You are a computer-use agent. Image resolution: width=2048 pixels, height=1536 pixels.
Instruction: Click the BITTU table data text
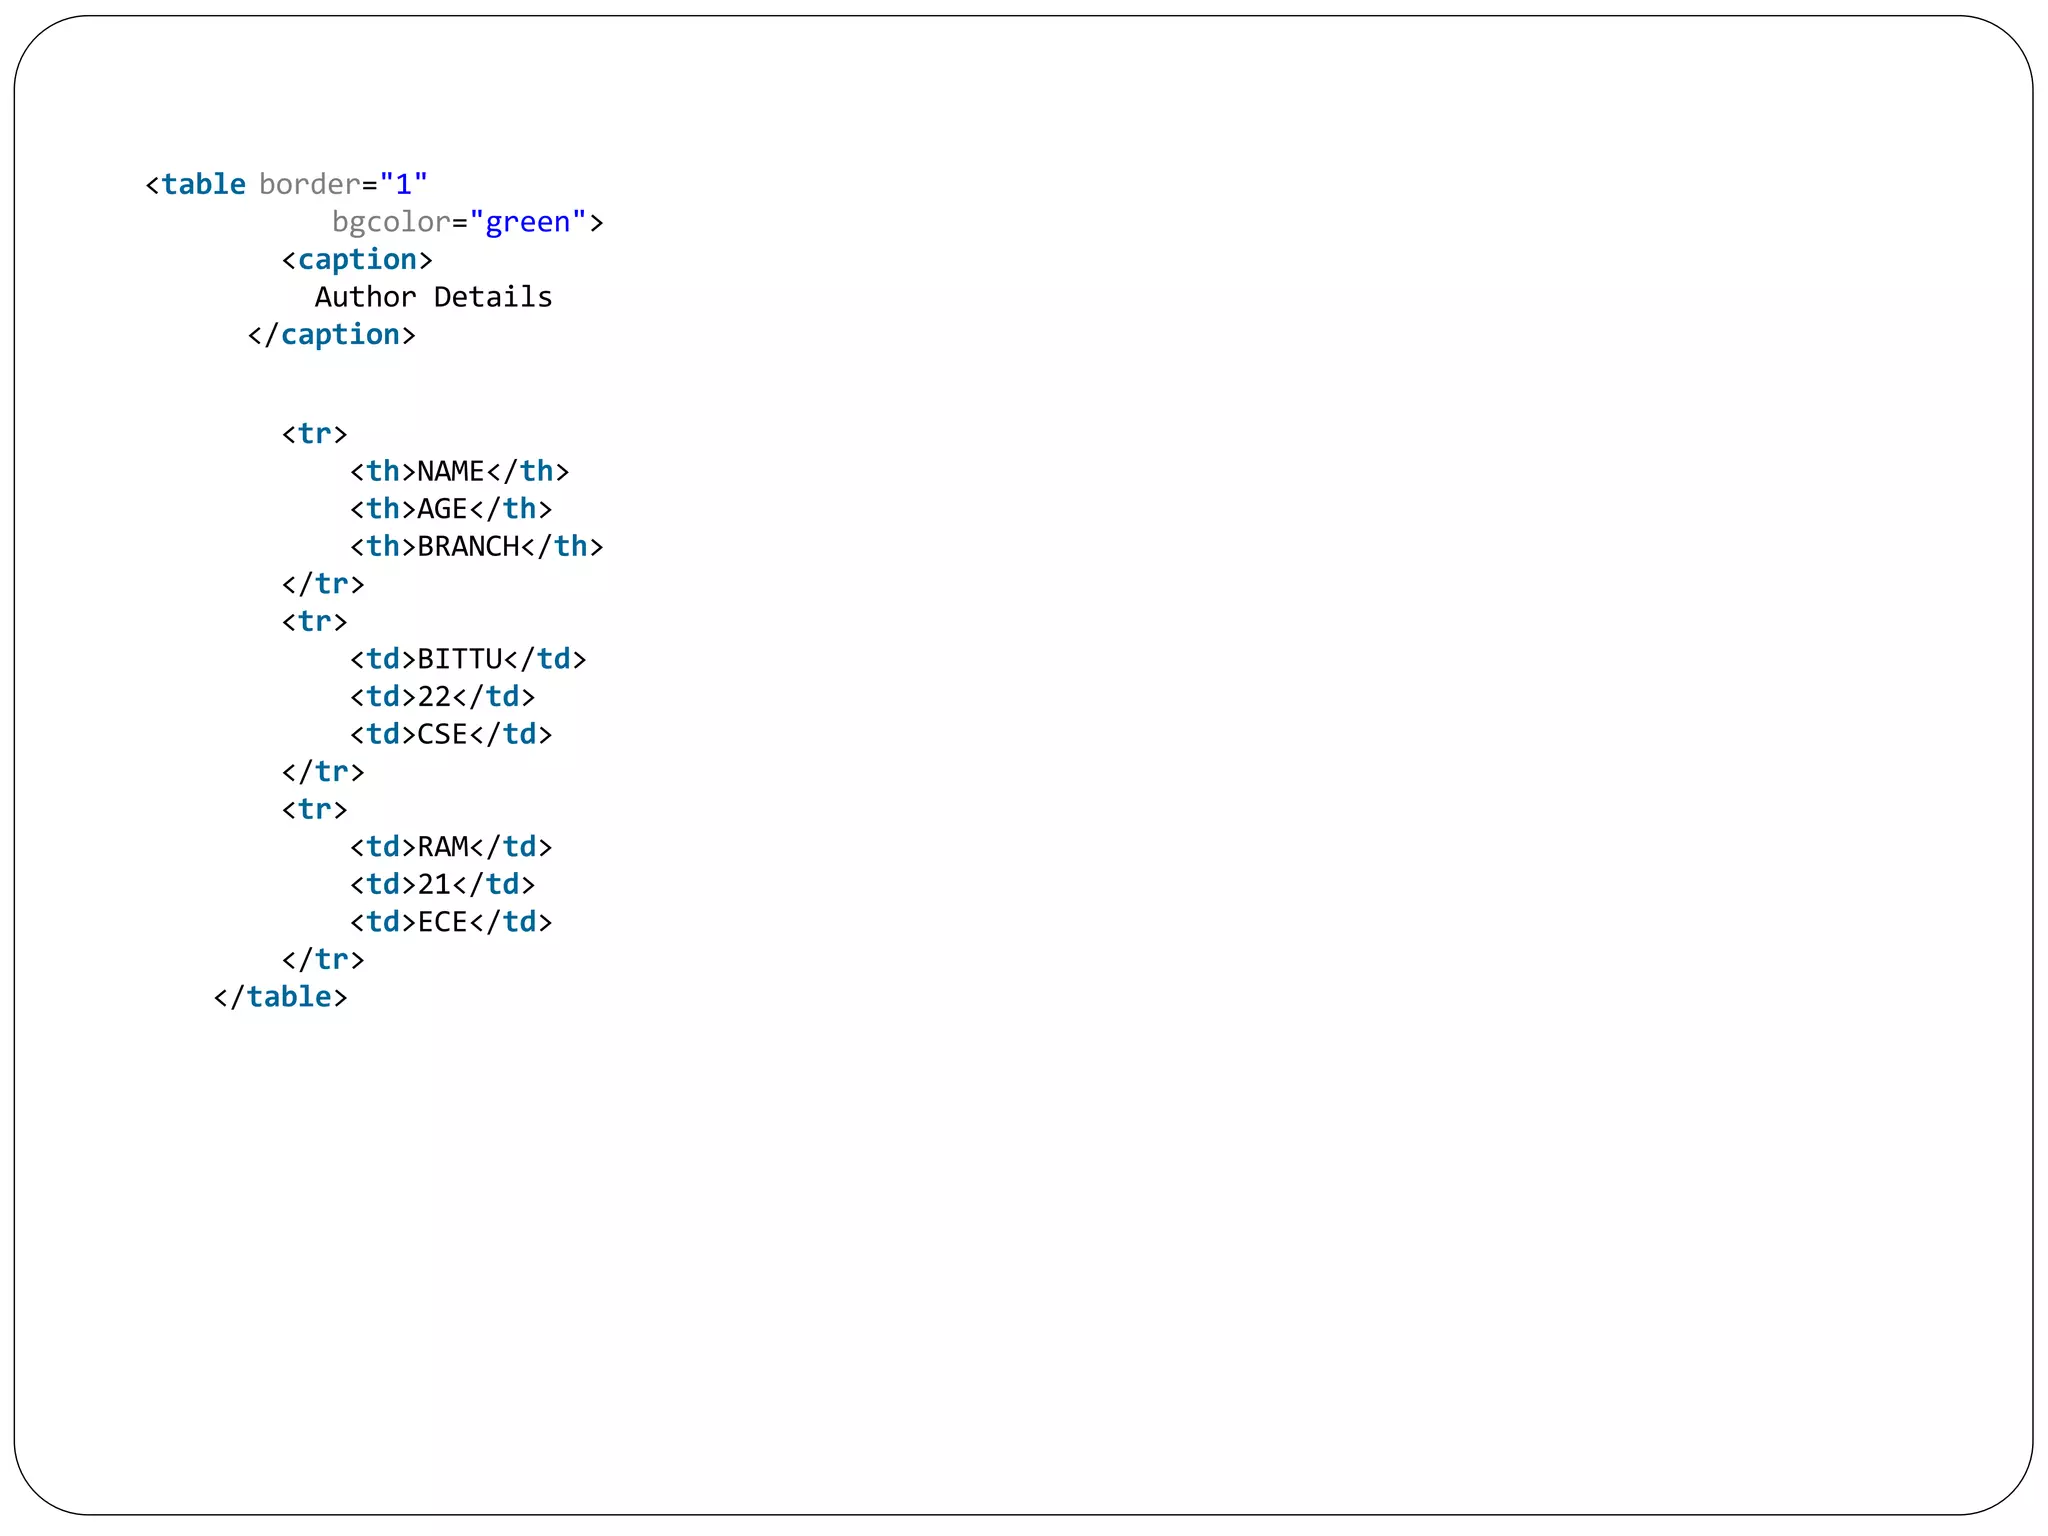459,659
